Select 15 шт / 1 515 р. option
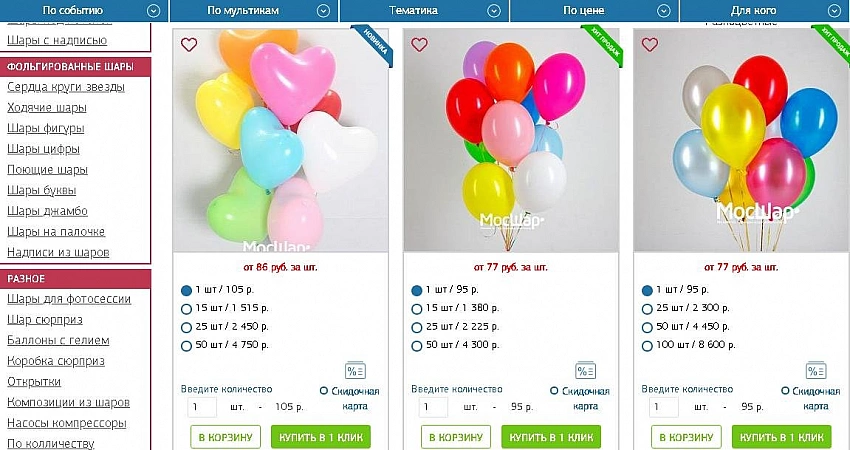Screen dimensions: 850x450 click(x=187, y=309)
